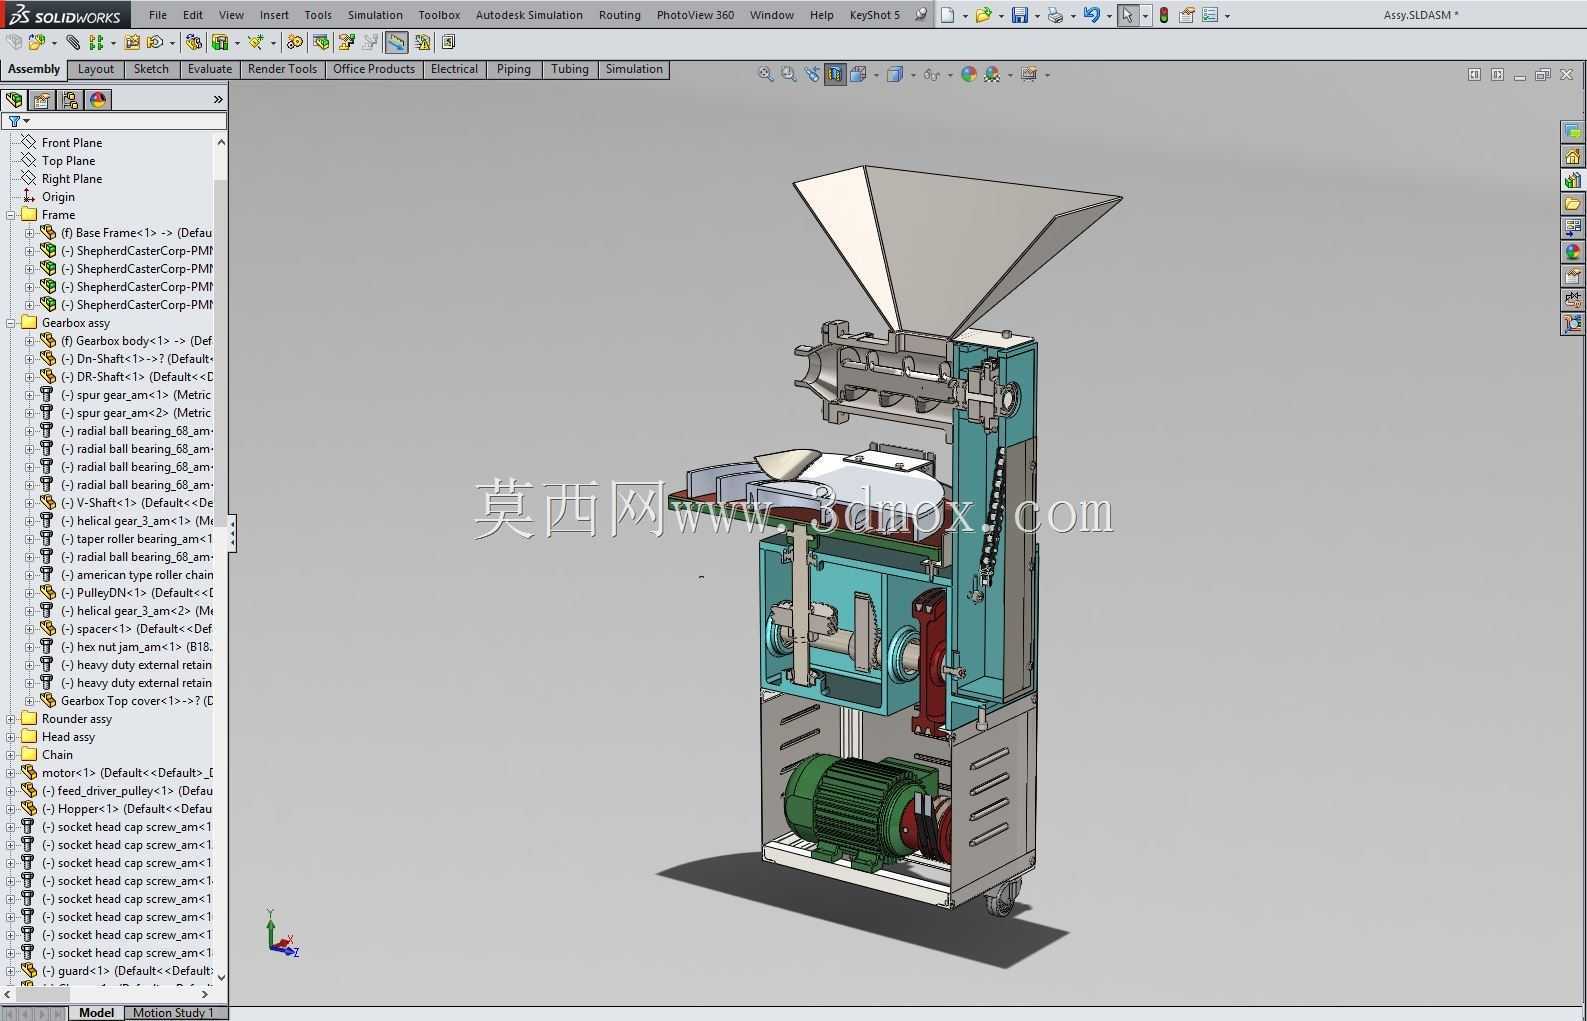Click the SolidWorks Resources home icon
Viewport: 1587px width, 1021px height.
(x=1573, y=156)
